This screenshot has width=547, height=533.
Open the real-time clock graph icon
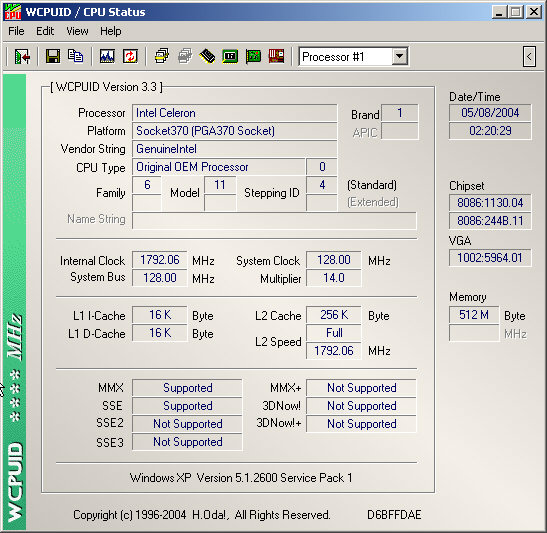pyautogui.click(x=107, y=56)
